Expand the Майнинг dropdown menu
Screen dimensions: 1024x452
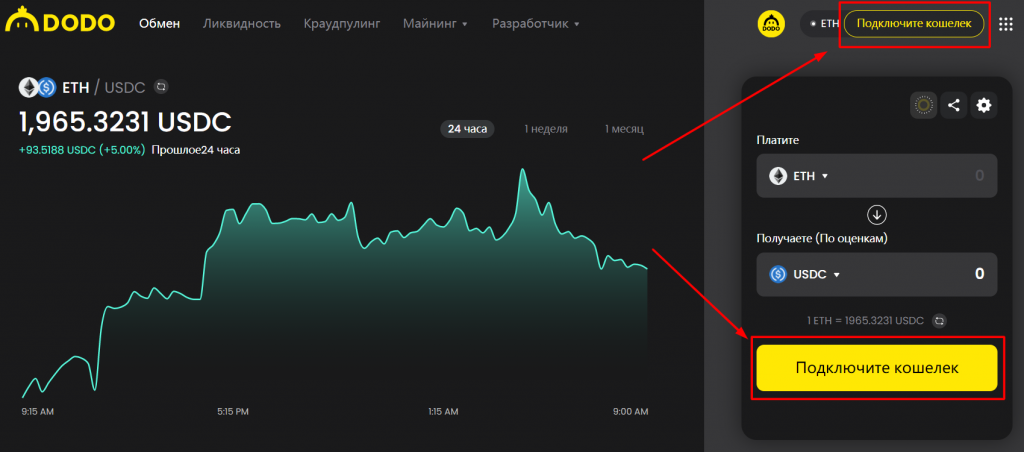click(436, 24)
